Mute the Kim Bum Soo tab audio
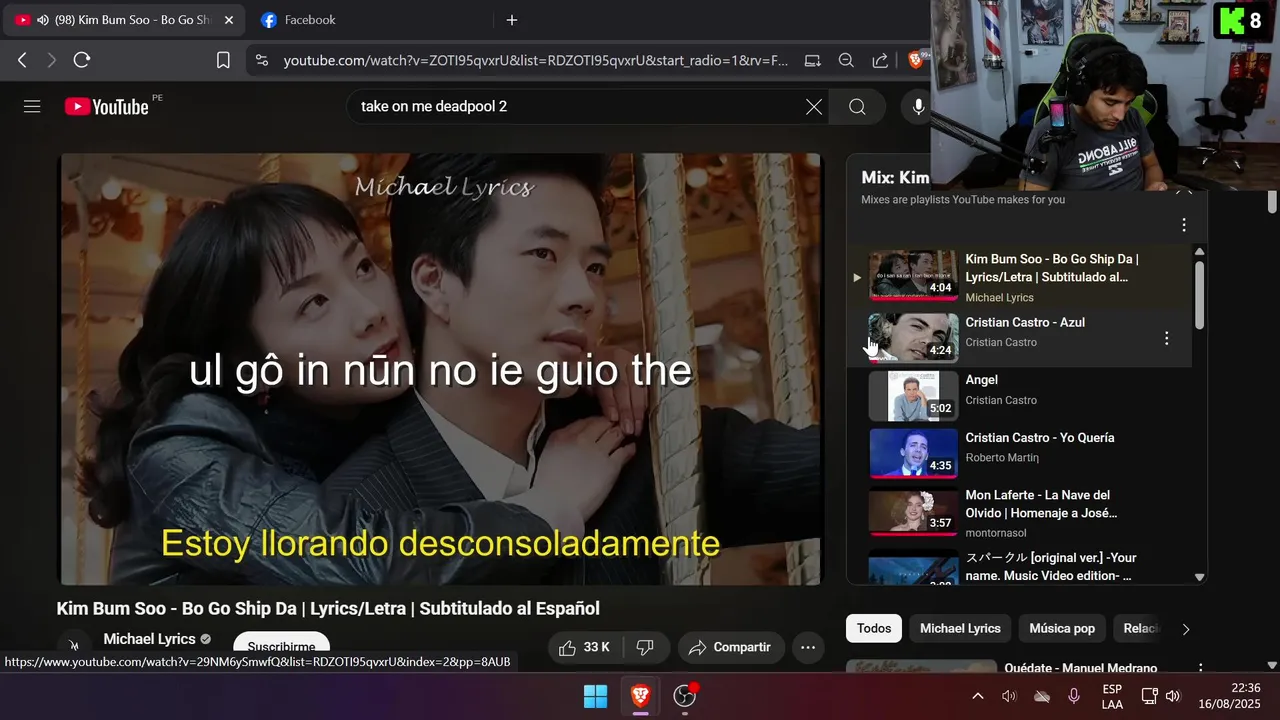The width and height of the screenshot is (1280, 720). coord(42,20)
